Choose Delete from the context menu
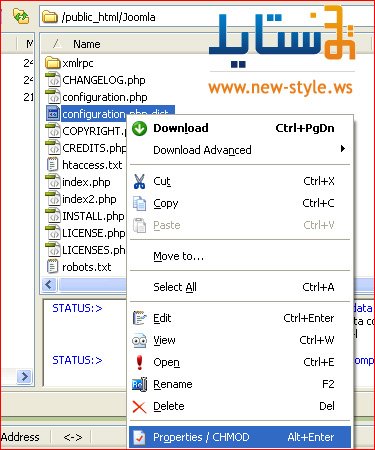This screenshot has height=450, width=375. (240, 406)
